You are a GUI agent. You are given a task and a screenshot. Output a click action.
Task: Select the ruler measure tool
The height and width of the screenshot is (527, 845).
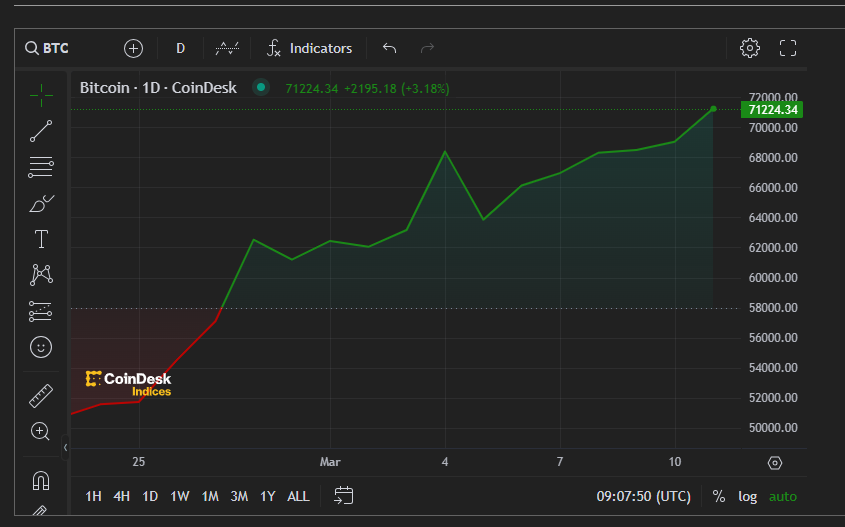coord(41,396)
